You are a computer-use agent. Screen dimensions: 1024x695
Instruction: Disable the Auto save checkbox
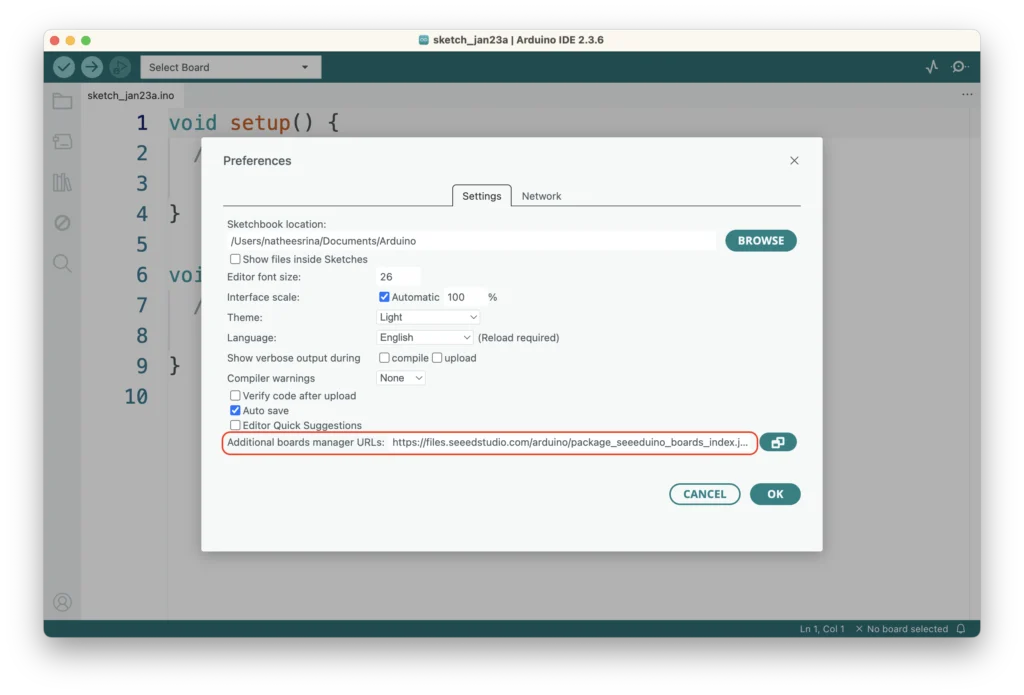235,410
